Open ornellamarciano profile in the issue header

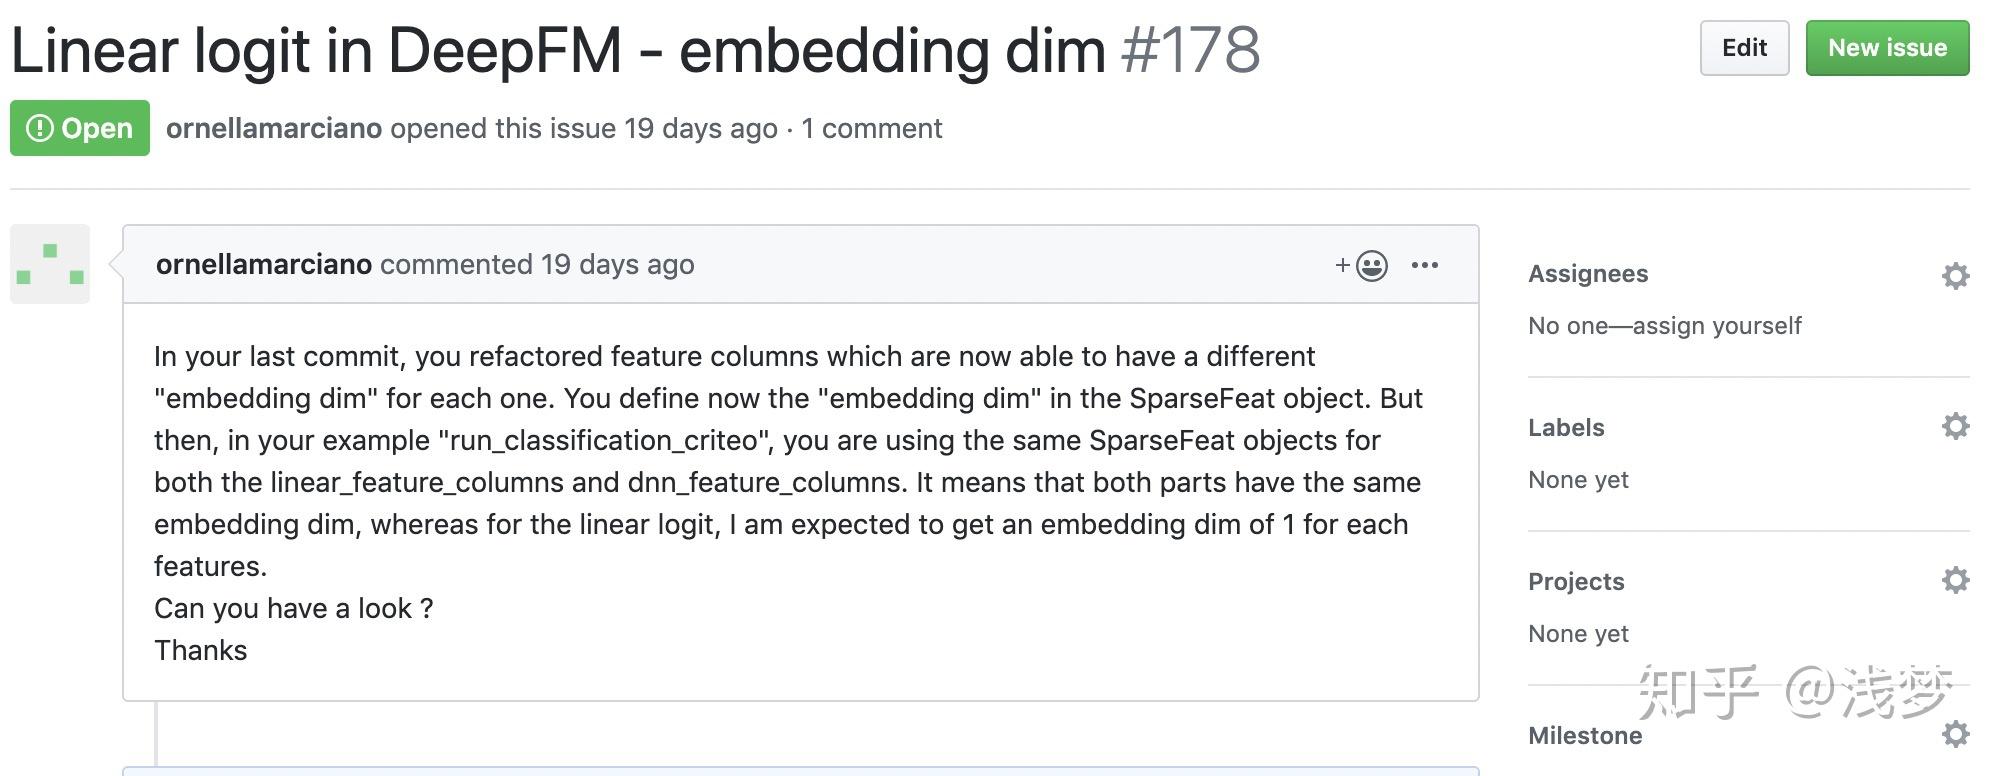(274, 128)
